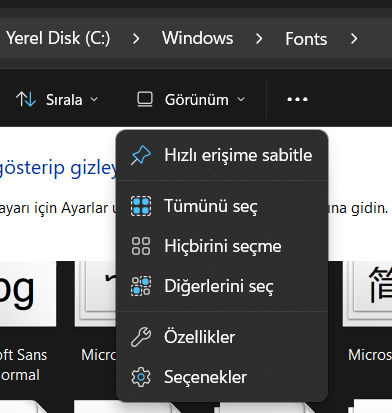Open the Sırala sort dropdown
The width and height of the screenshot is (392, 413).
click(x=57, y=99)
